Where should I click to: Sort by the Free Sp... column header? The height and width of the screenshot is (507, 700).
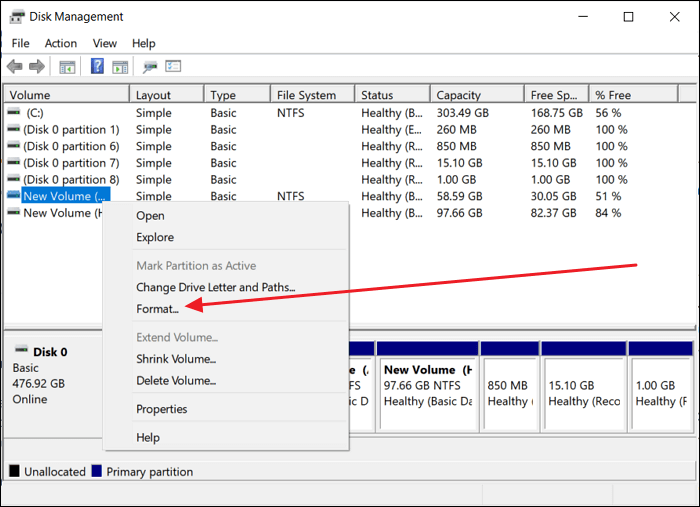557,95
